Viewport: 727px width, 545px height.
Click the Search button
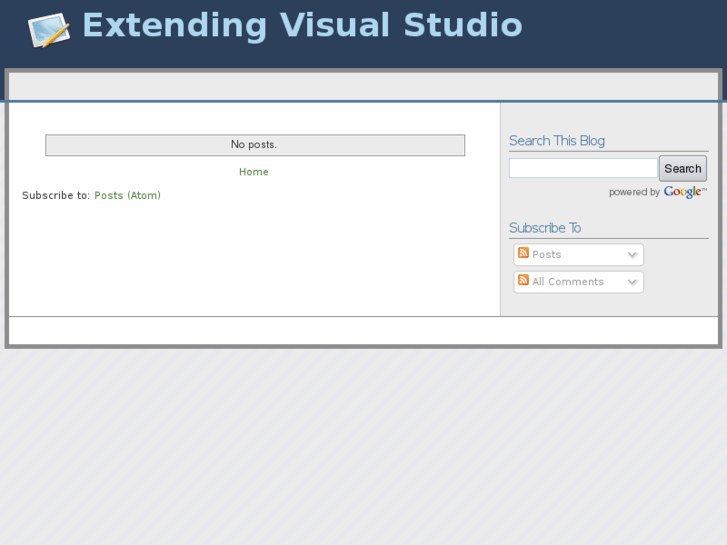pos(683,168)
